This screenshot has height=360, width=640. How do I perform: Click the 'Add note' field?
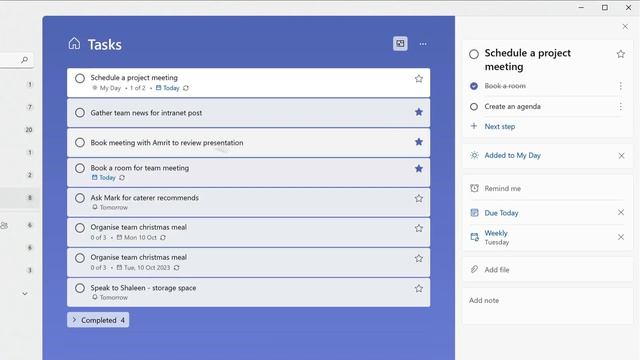click(547, 305)
